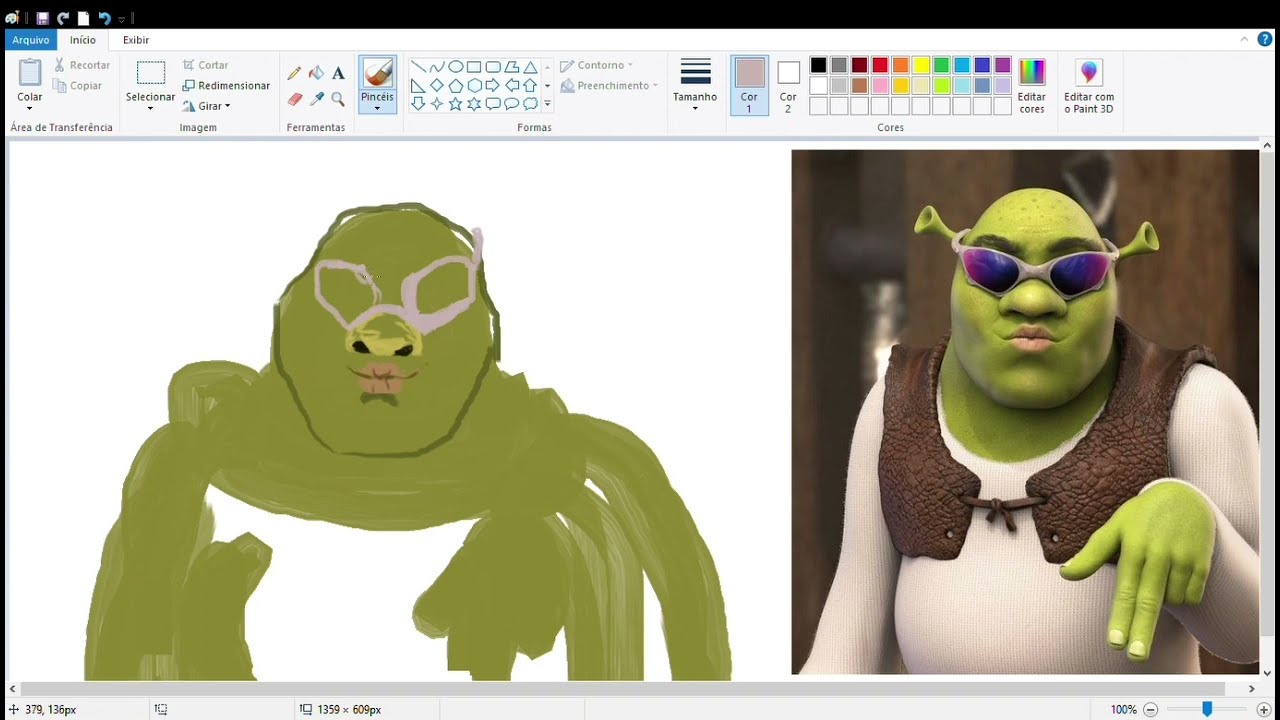Choose the Down arrow shape

418,104
